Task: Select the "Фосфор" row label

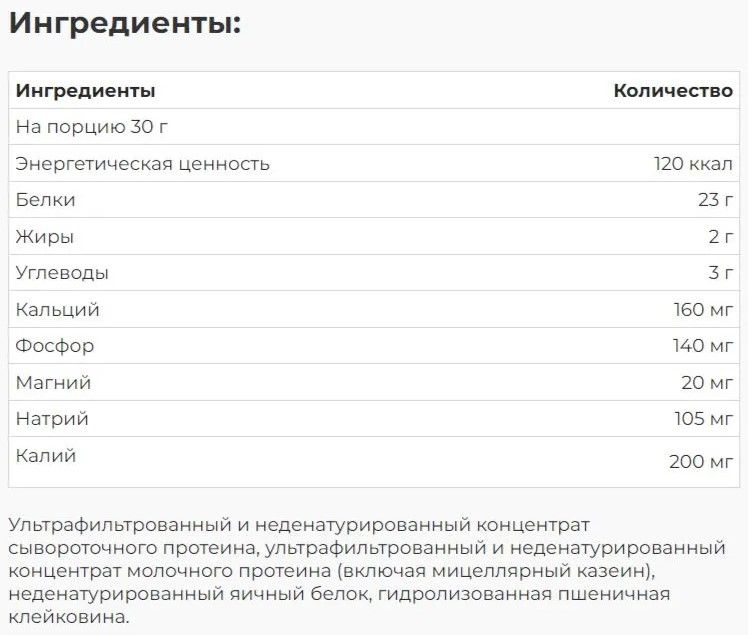Action: pos(55,346)
